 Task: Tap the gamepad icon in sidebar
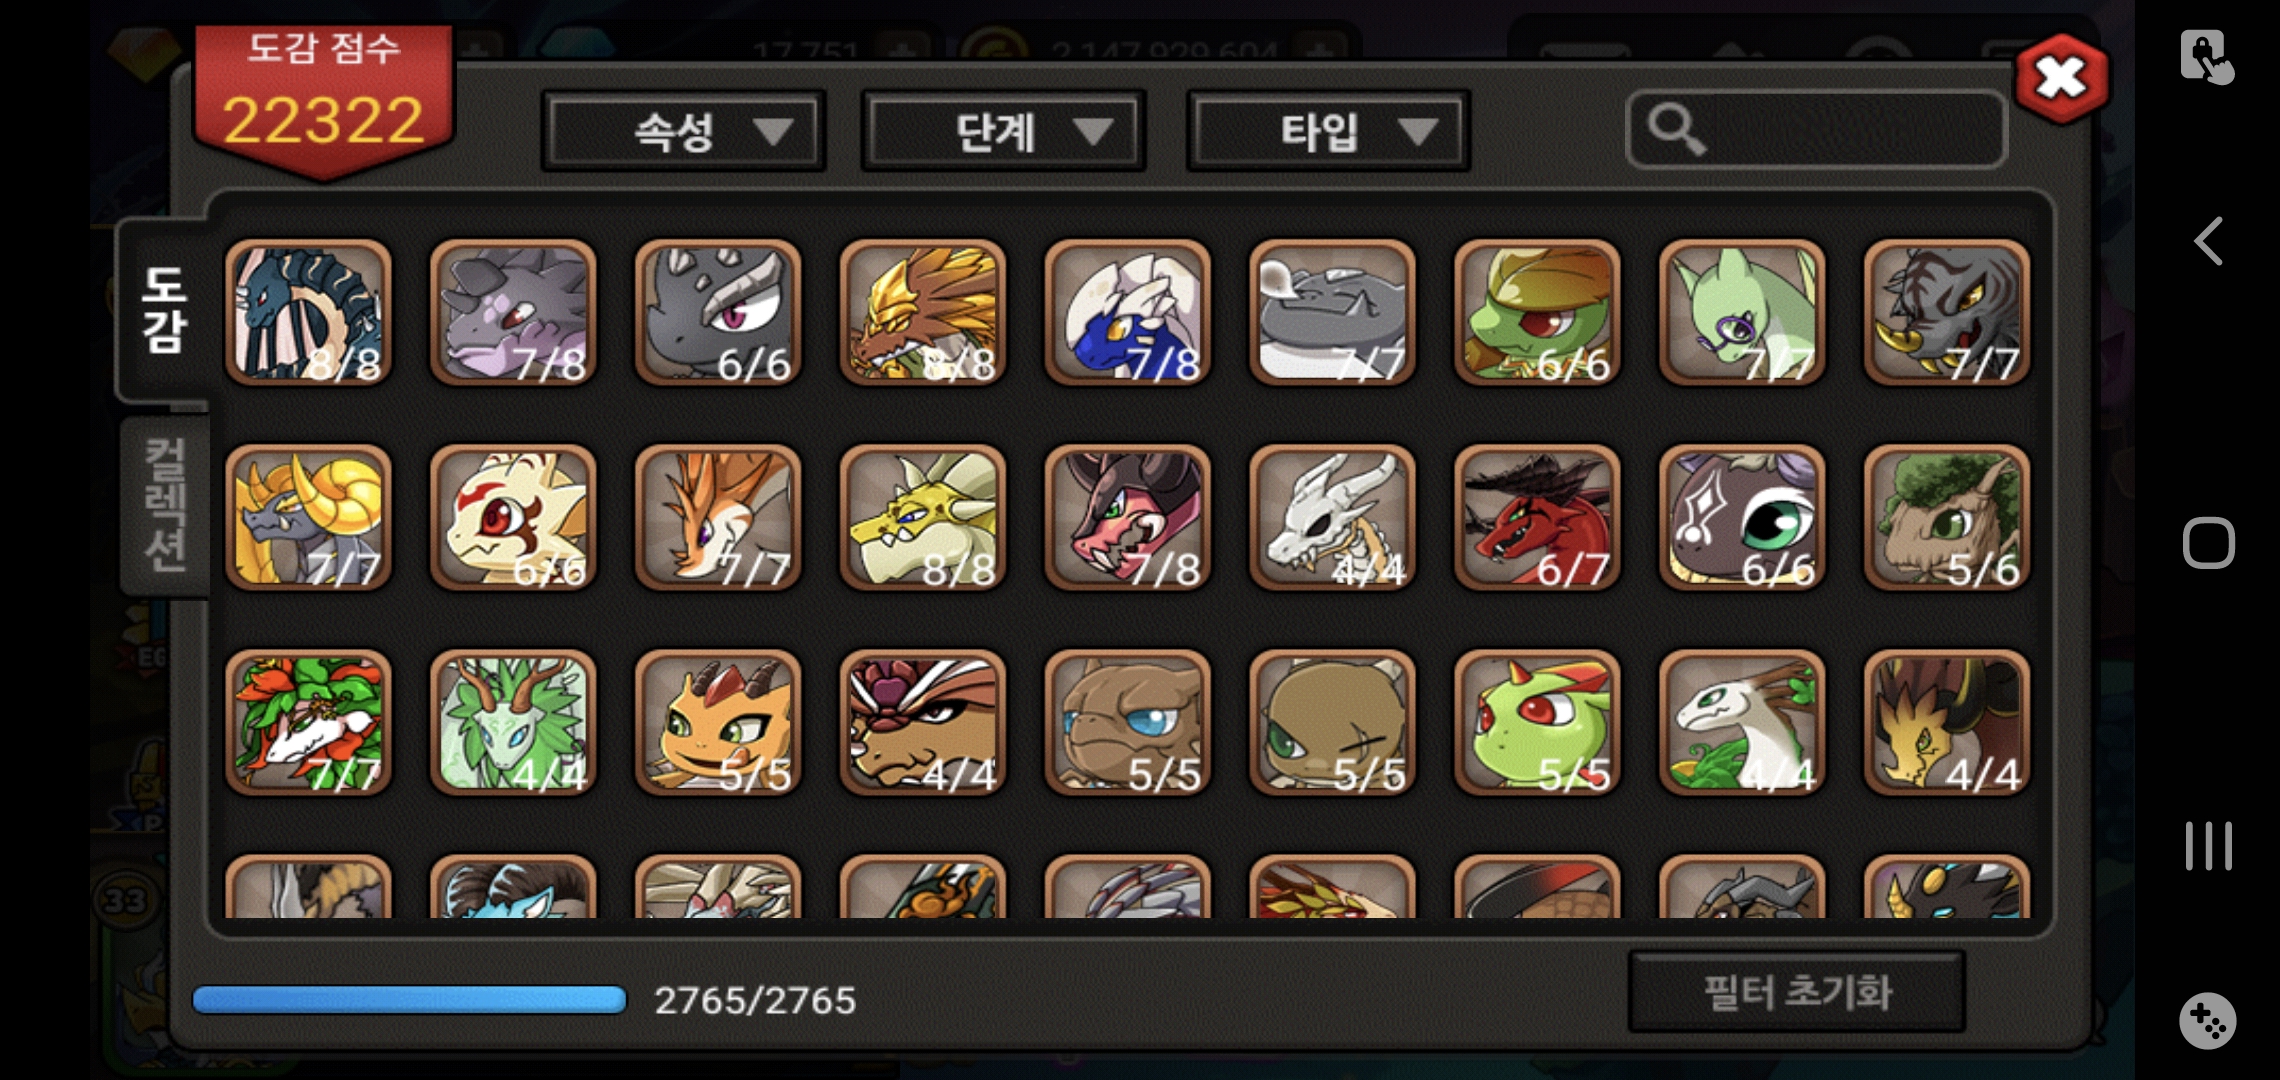tap(2208, 1021)
